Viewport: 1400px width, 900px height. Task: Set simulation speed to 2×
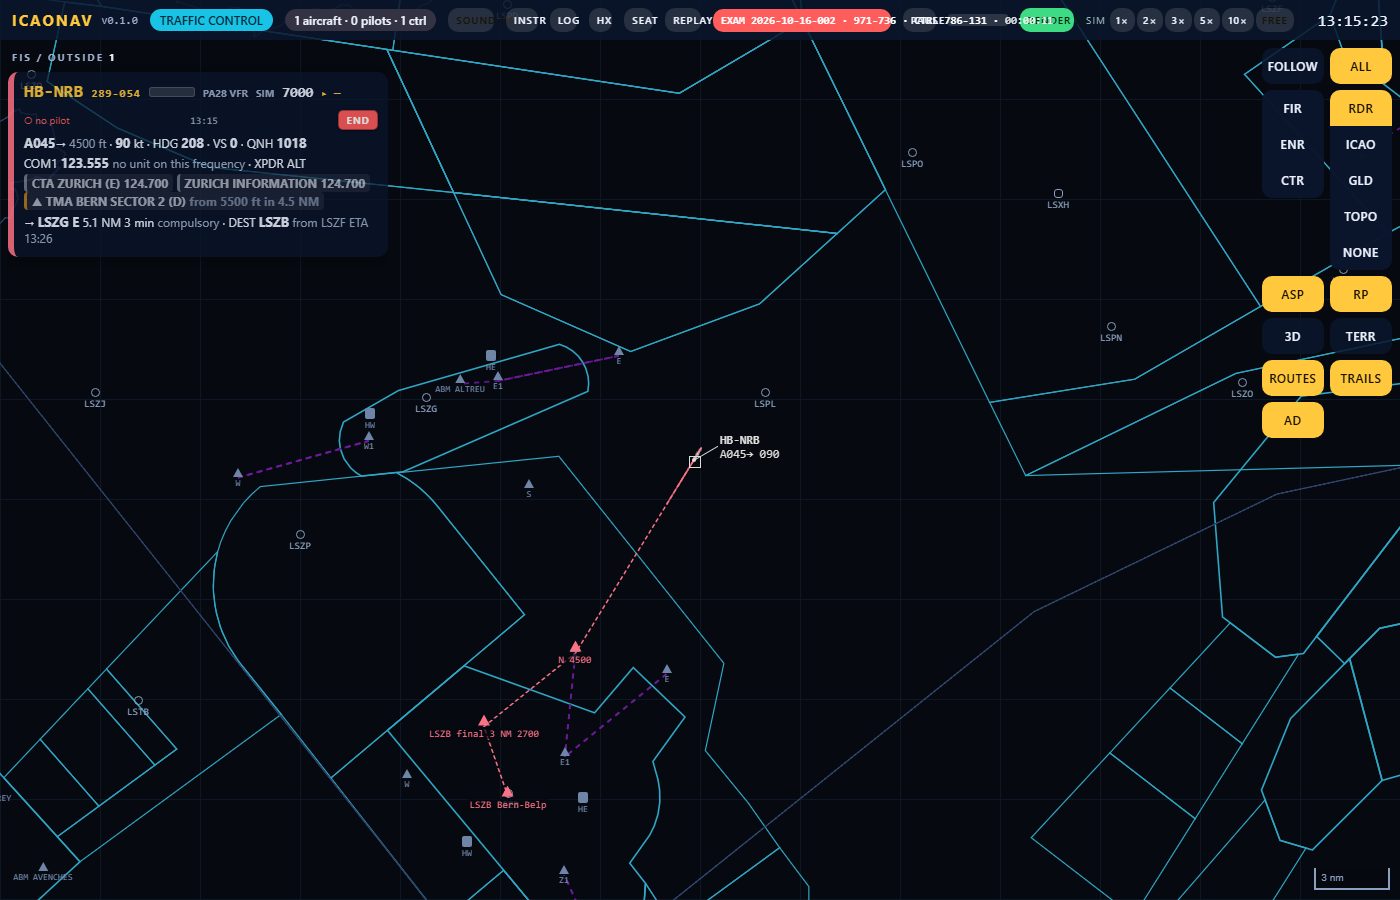click(x=1150, y=20)
